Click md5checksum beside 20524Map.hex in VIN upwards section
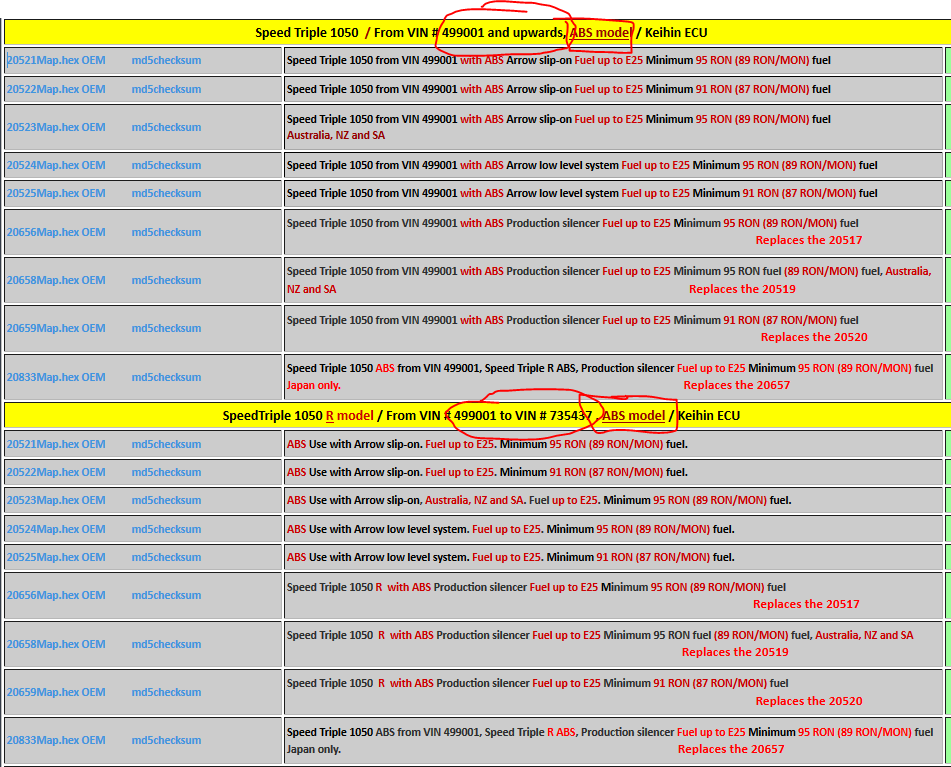Screen dimensions: 951x767 [166, 165]
